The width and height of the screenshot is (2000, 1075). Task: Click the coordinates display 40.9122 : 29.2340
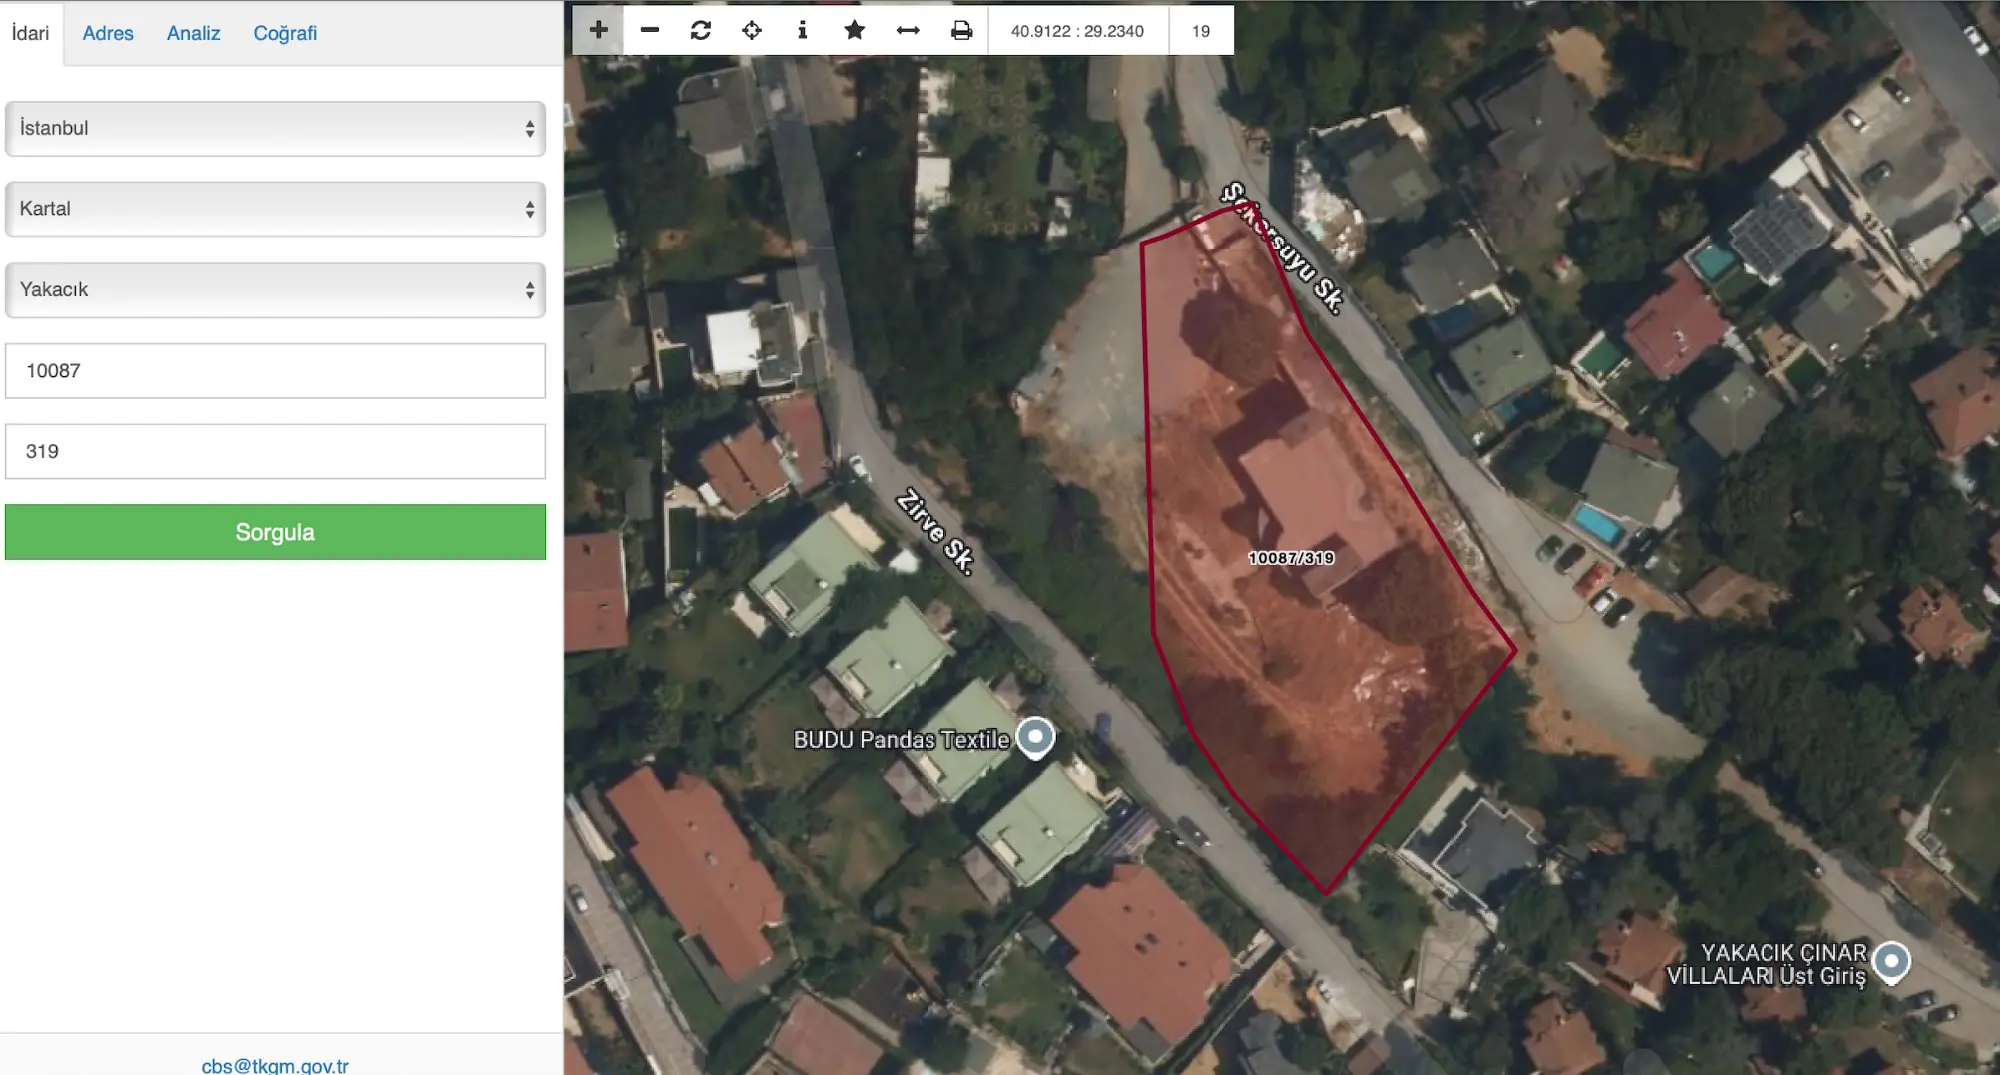tap(1077, 31)
